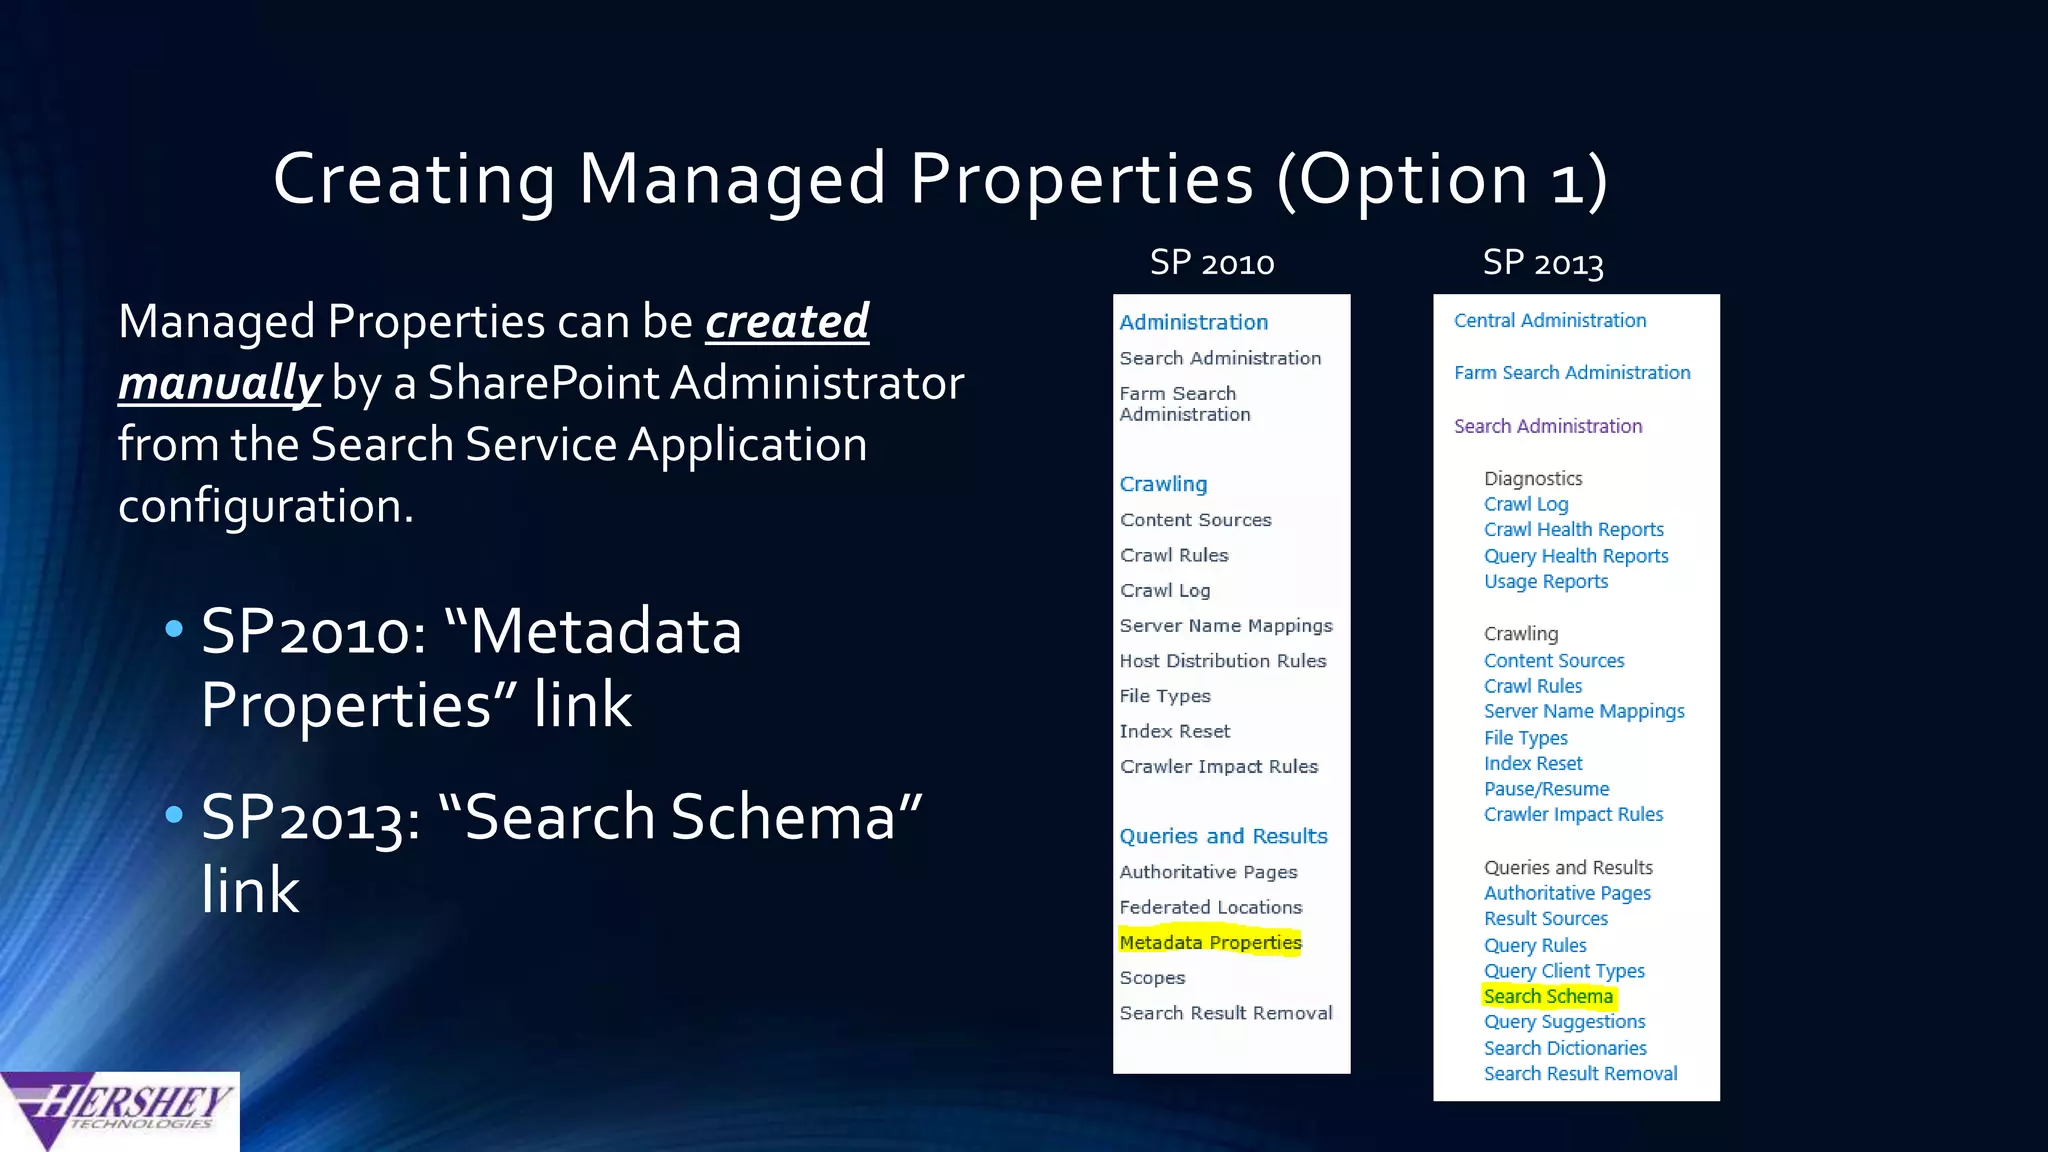The image size is (2048, 1152).
Task: Open Search Result Removal in SP 2013 panel
Action: tap(1581, 1074)
